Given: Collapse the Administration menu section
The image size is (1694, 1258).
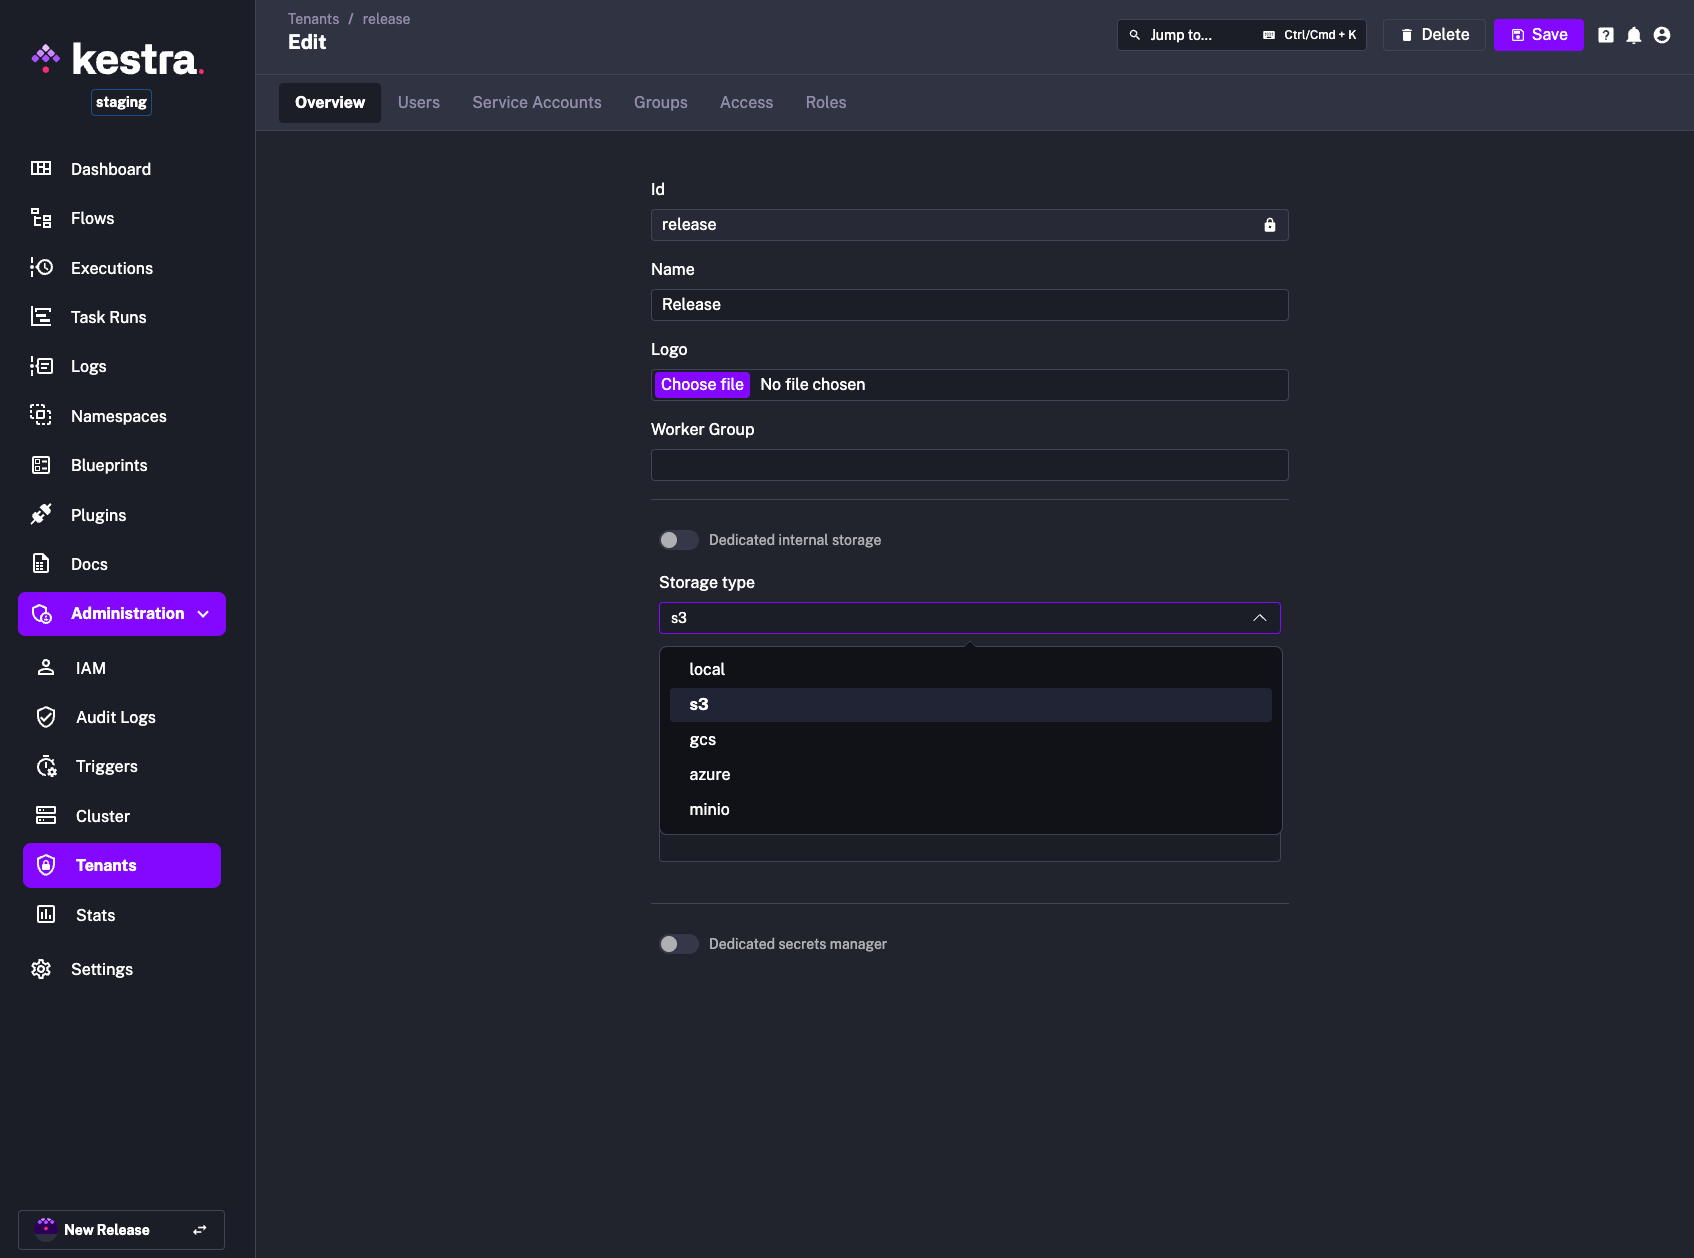Looking at the screenshot, I should click(x=203, y=614).
